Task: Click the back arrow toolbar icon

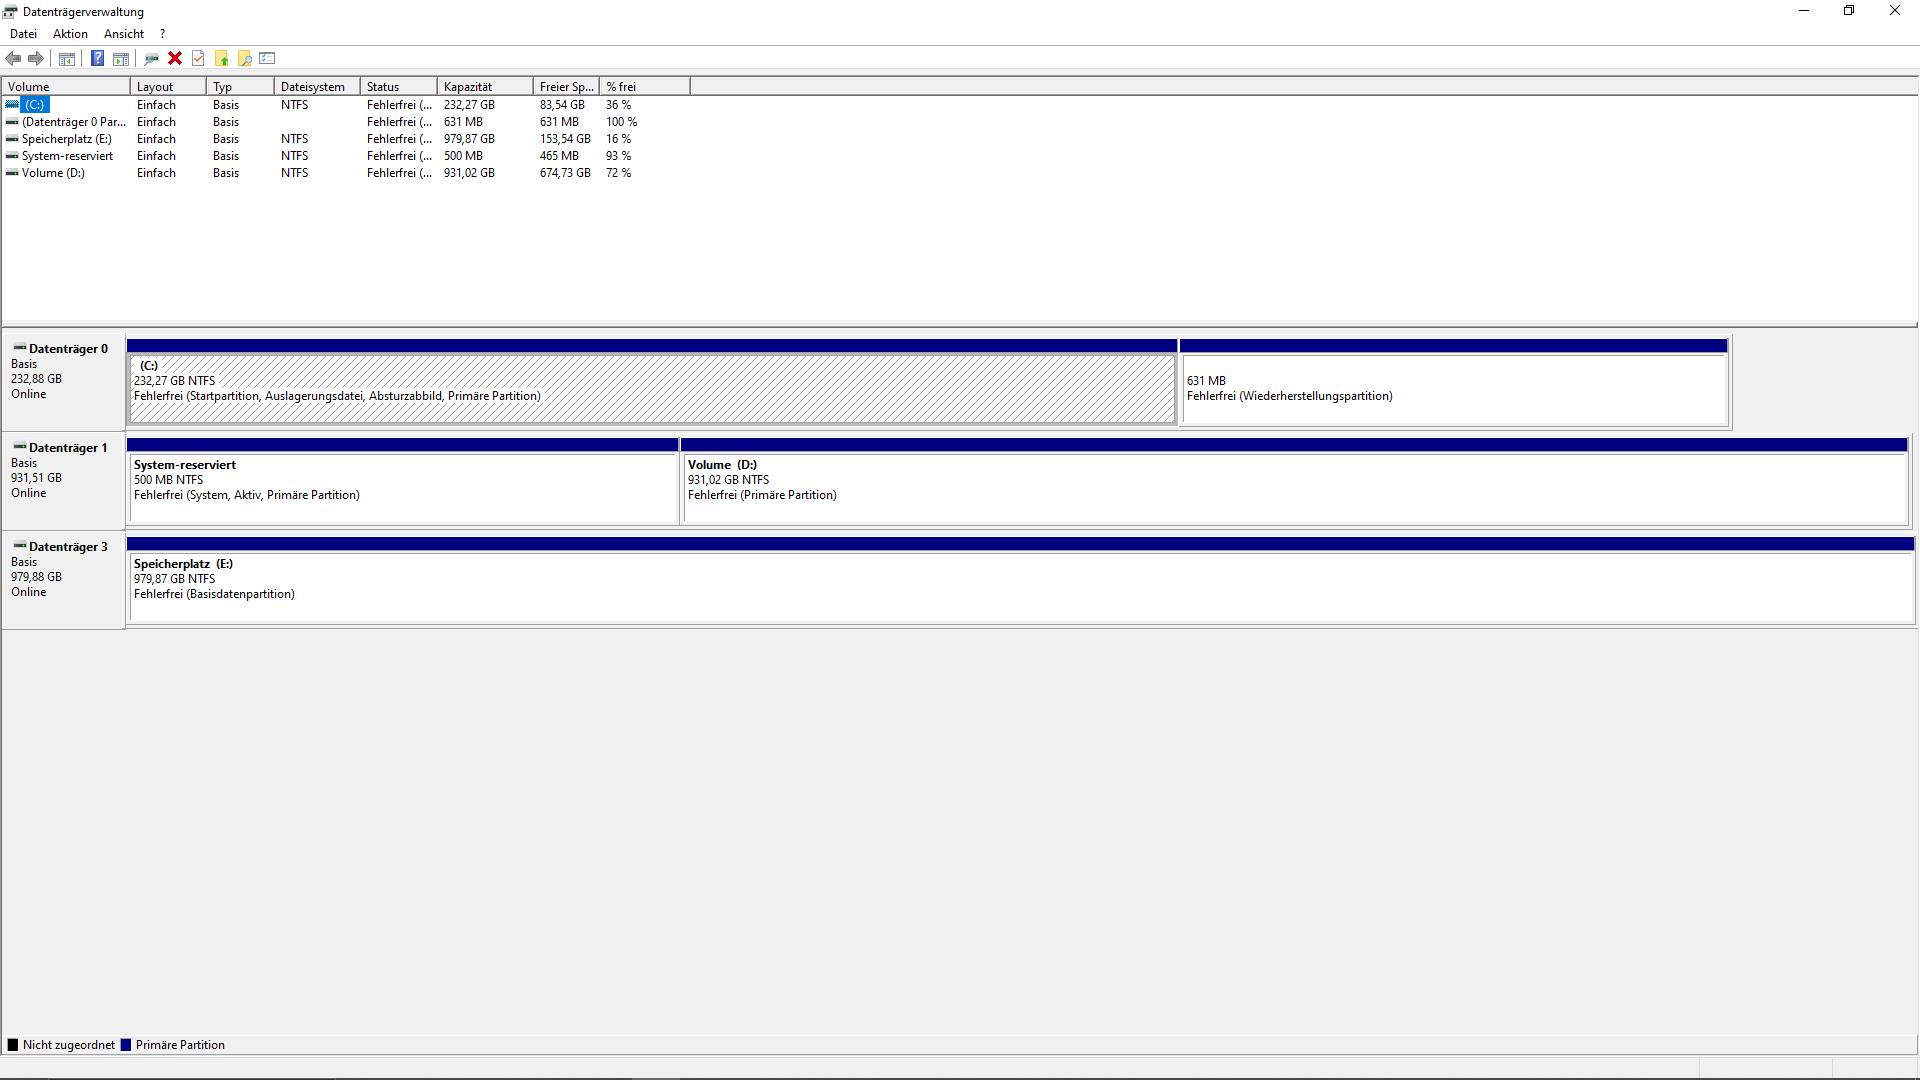Action: (x=13, y=58)
